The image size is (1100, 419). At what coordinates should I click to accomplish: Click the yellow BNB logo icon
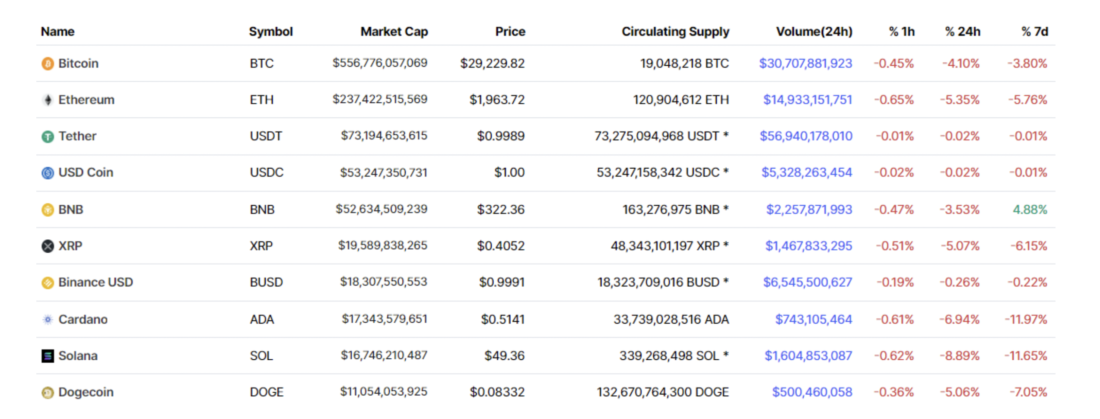tap(47, 210)
